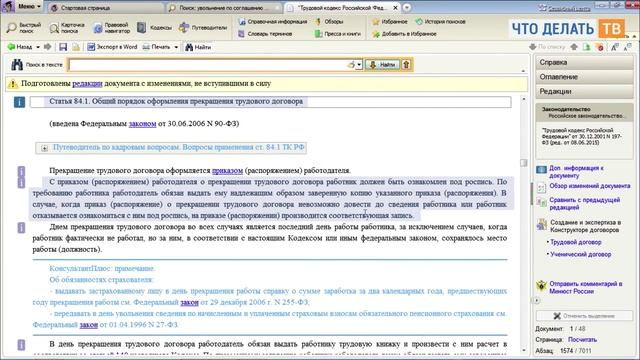Click the document scrollbar down arrow

point(524,350)
